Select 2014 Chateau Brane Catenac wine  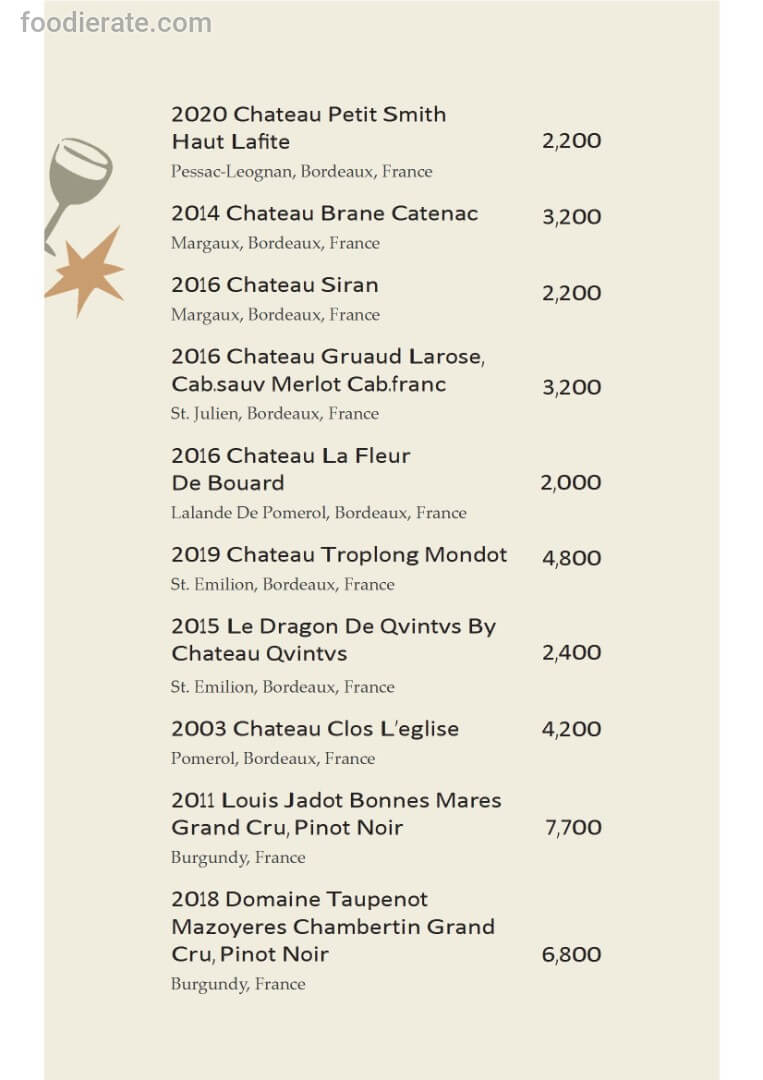pyautogui.click(x=324, y=213)
